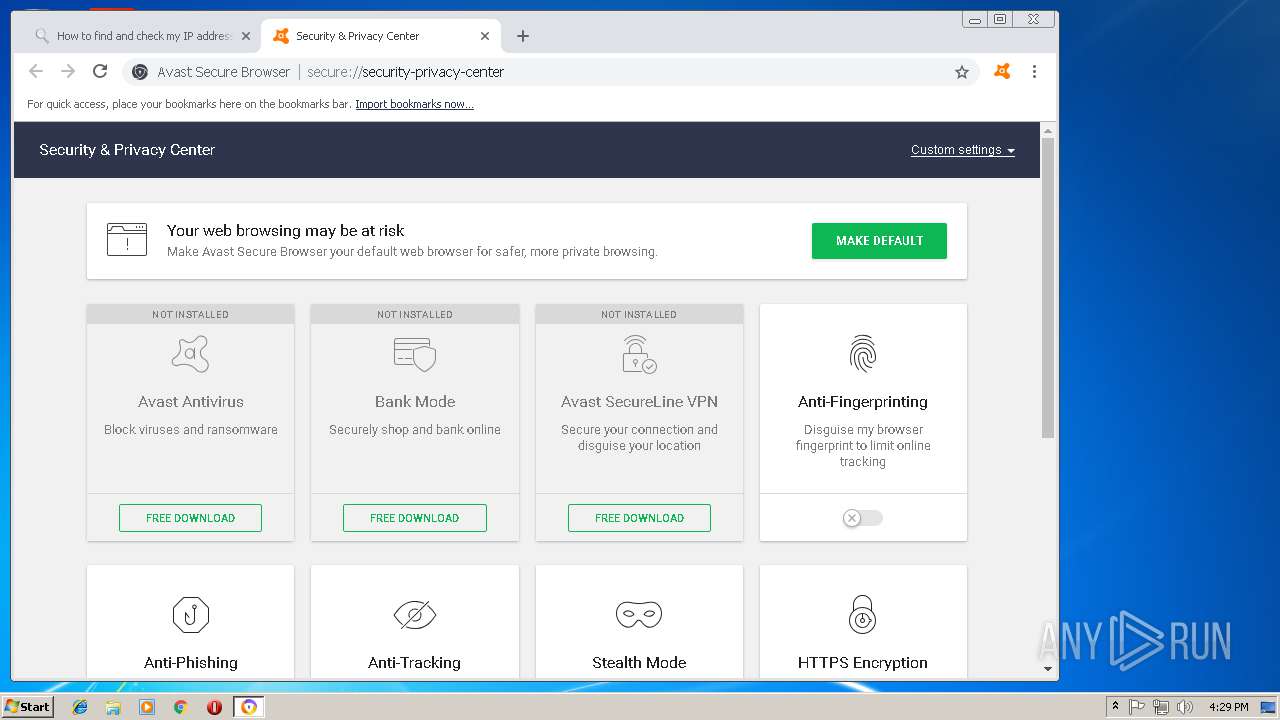Click the Import bookmarks now link
The width and height of the screenshot is (1280, 720).
414,104
